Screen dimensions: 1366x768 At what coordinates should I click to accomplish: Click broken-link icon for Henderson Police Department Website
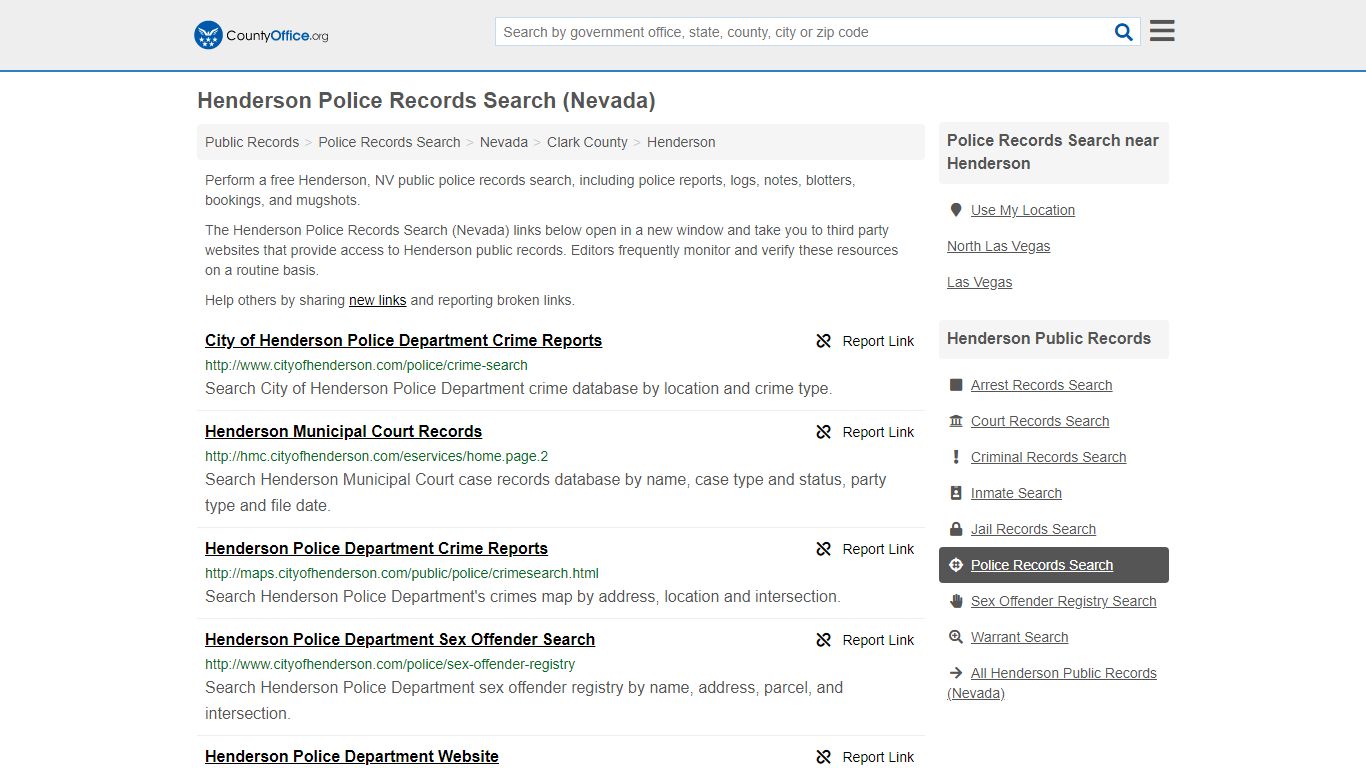coord(824,757)
